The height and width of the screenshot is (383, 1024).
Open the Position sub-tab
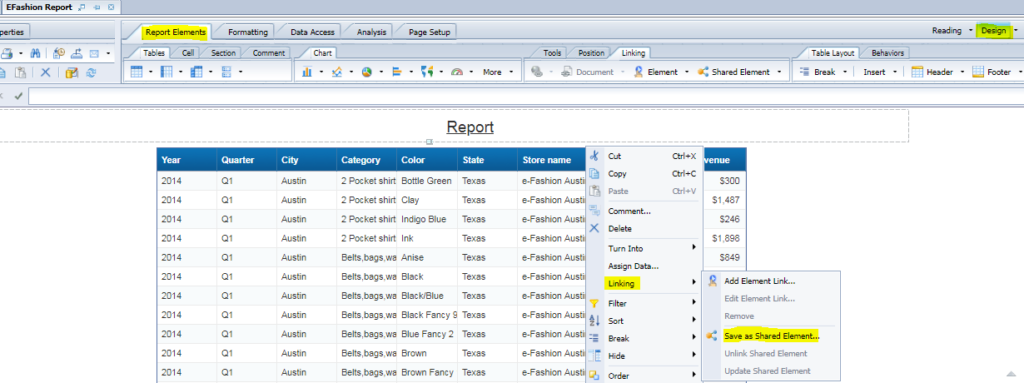tap(590, 53)
